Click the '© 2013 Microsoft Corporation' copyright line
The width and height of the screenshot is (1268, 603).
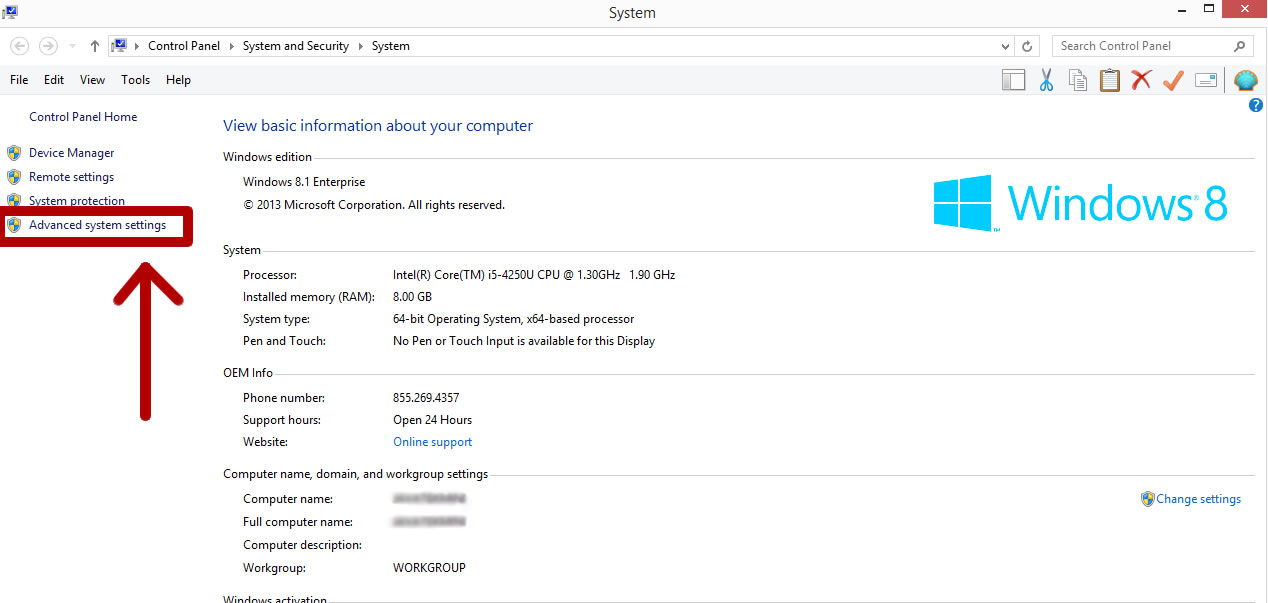tap(374, 205)
